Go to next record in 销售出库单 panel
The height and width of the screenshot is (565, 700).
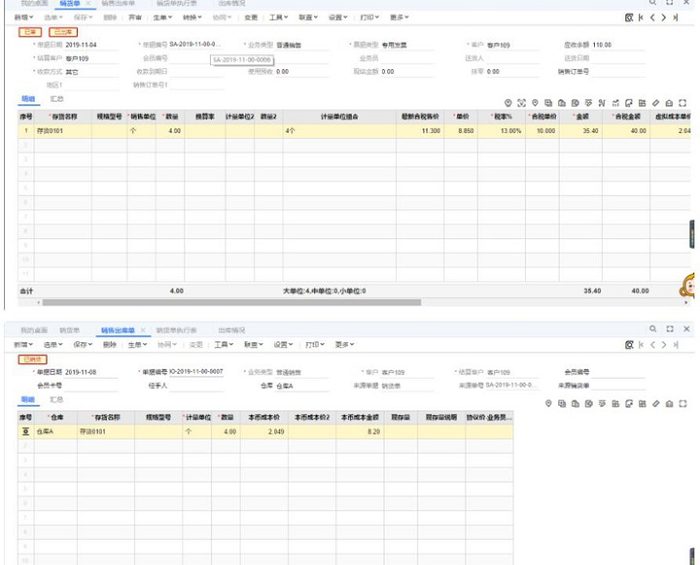tap(664, 345)
